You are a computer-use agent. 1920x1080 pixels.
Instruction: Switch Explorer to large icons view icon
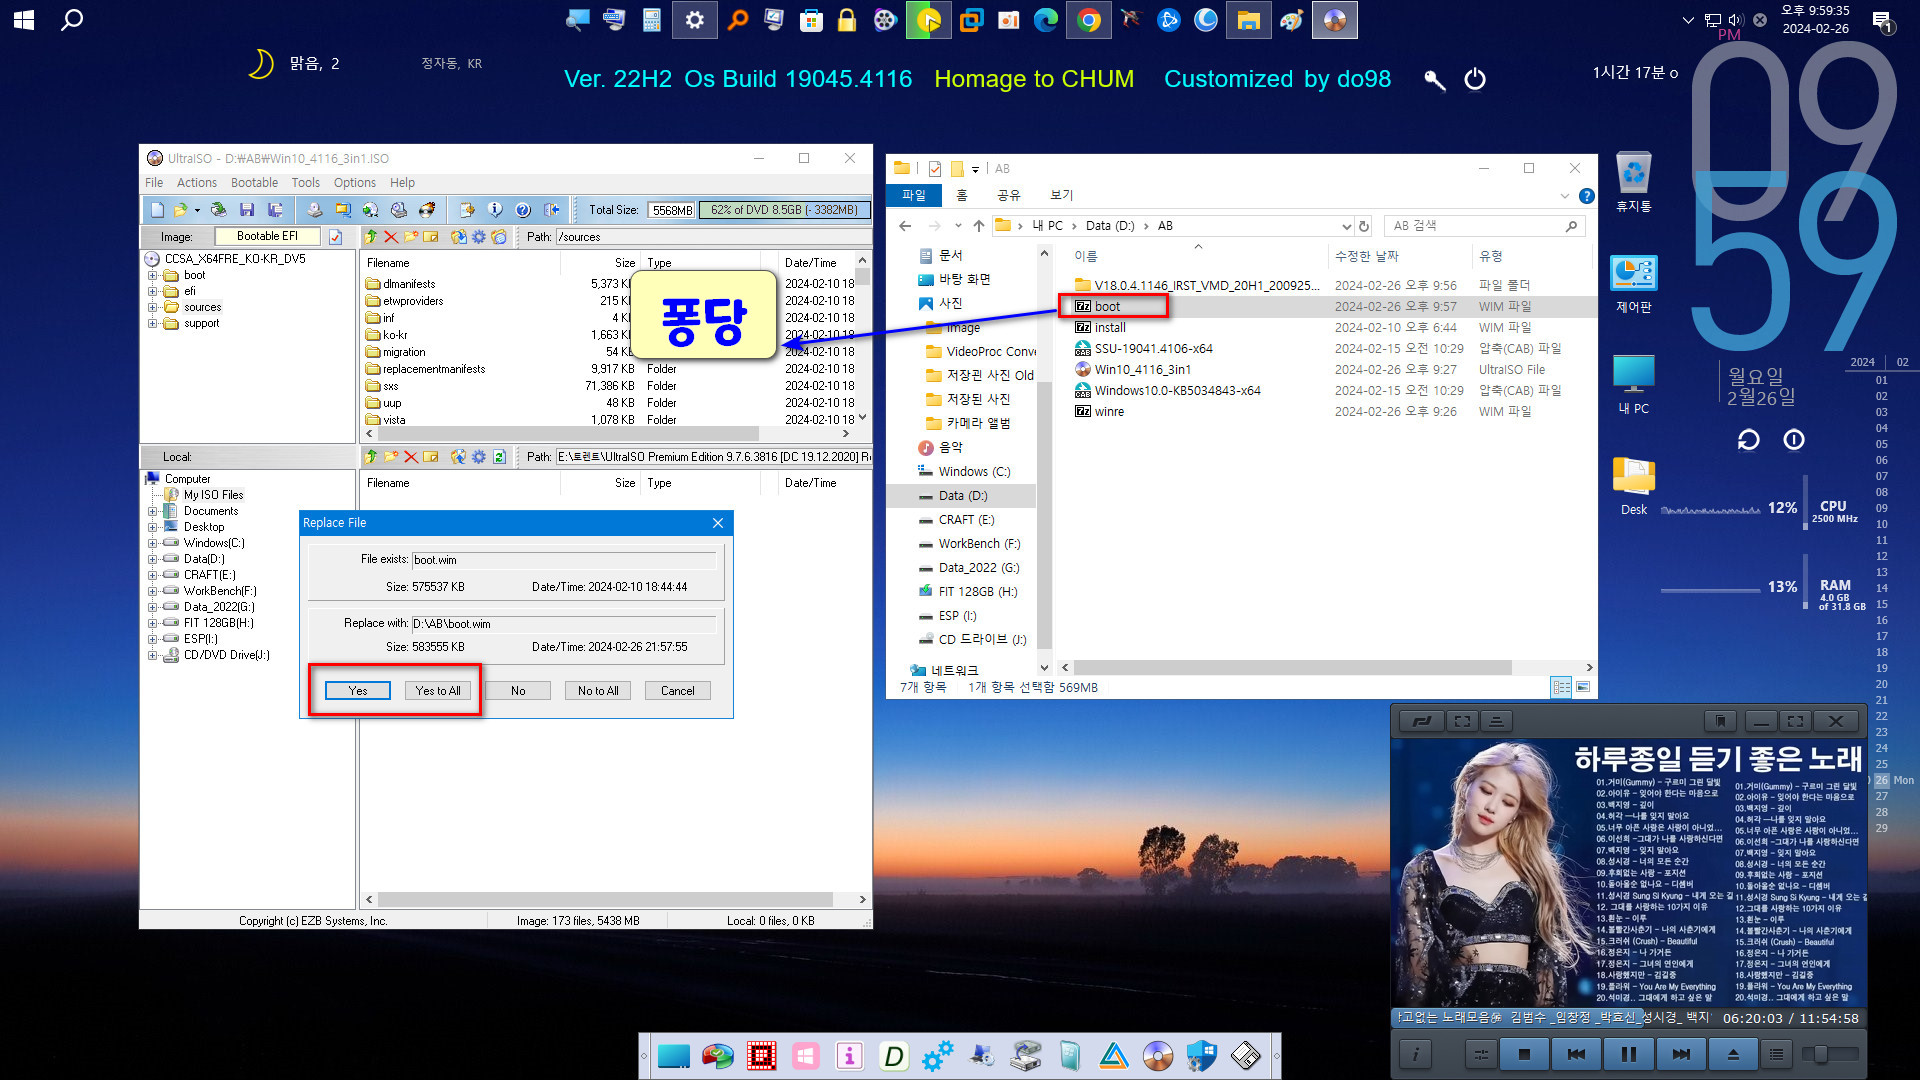[1583, 687]
